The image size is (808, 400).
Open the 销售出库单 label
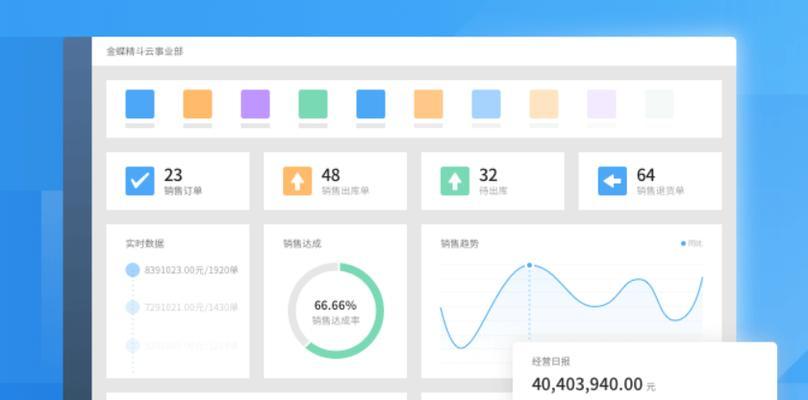click(345, 191)
